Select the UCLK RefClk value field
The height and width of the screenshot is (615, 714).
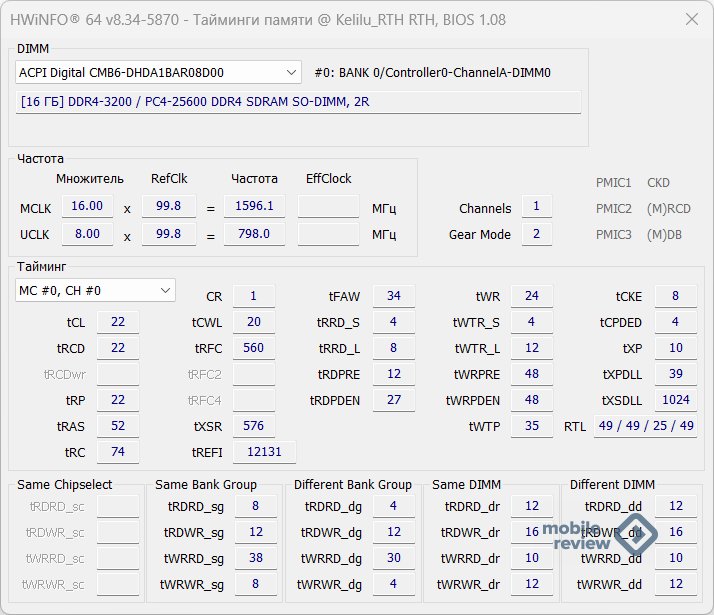168,234
